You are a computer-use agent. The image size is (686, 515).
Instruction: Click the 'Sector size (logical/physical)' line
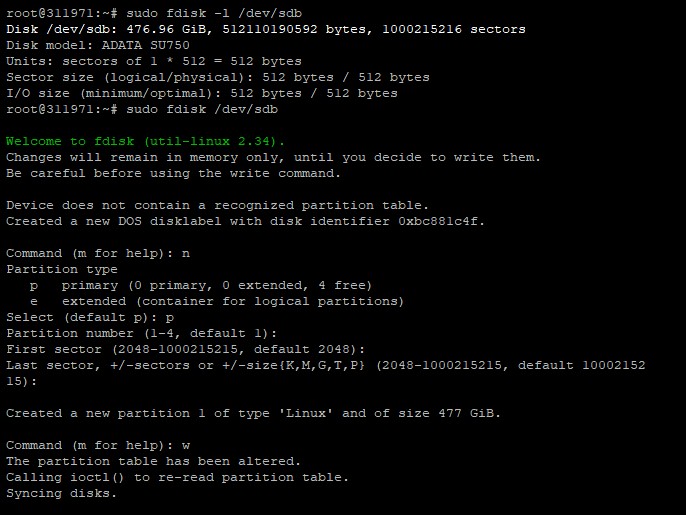[x=217, y=77]
